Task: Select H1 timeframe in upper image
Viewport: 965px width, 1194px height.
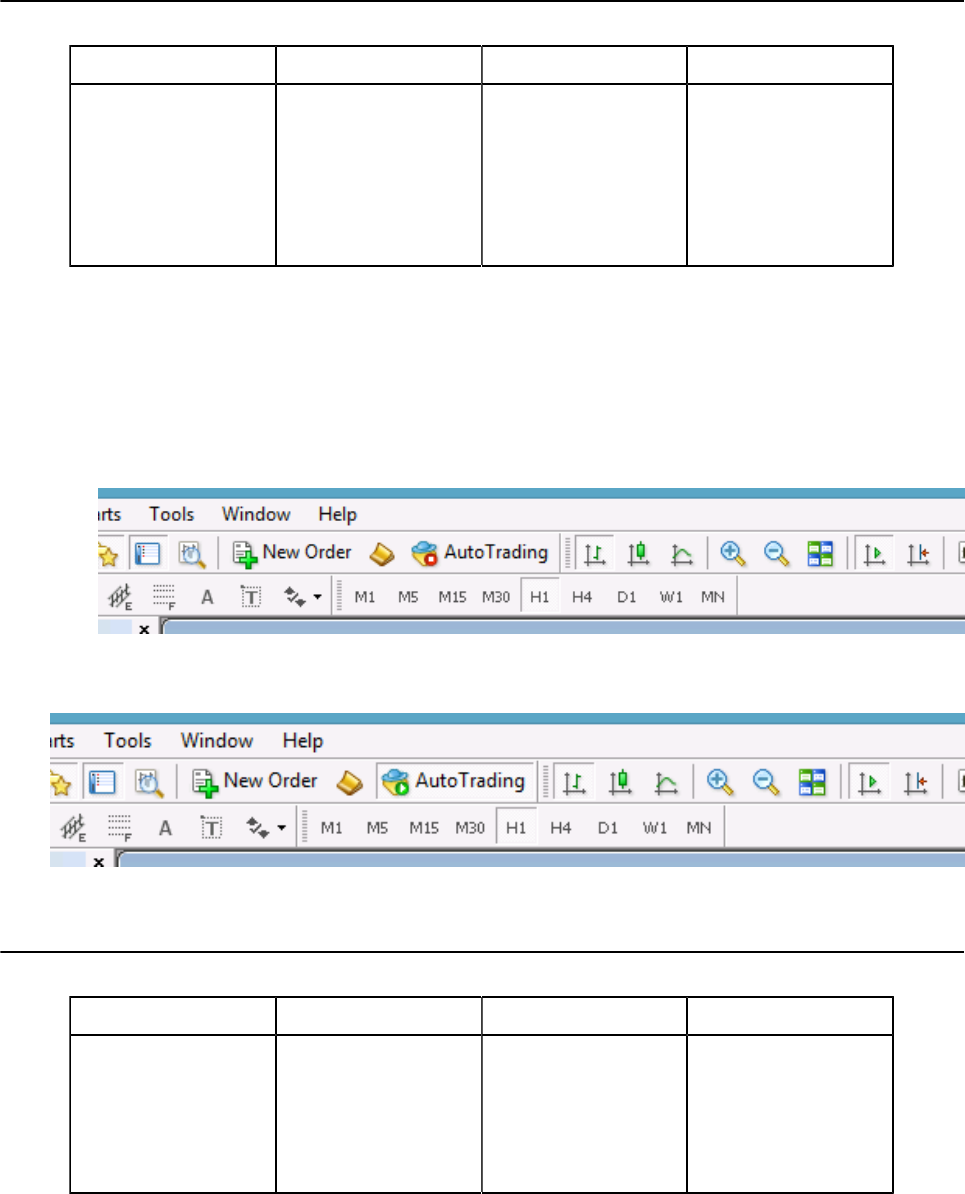Action: [539, 597]
